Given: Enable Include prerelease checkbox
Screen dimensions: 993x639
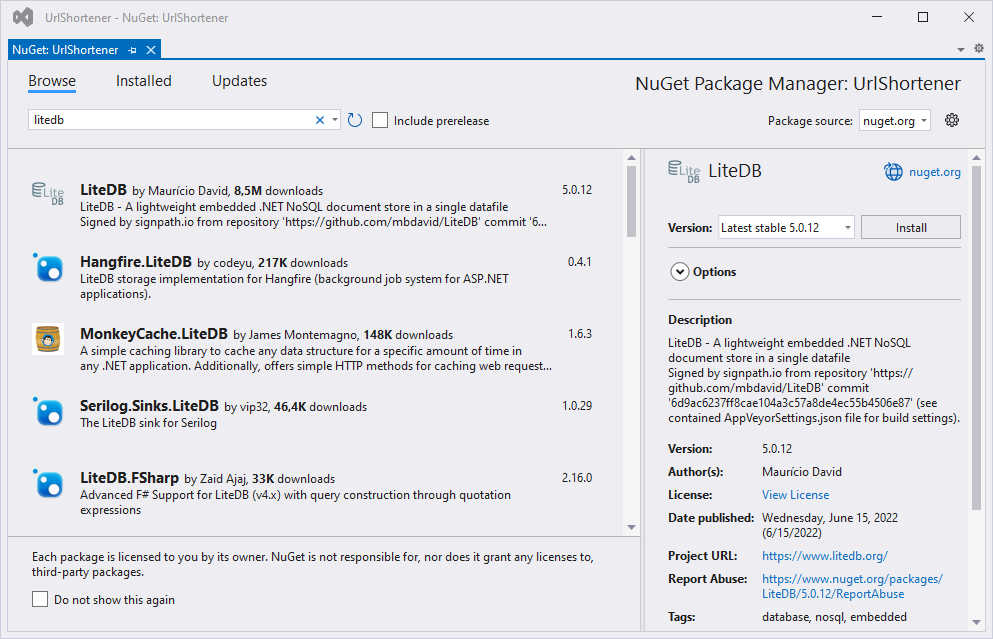Looking at the screenshot, I should pos(380,120).
